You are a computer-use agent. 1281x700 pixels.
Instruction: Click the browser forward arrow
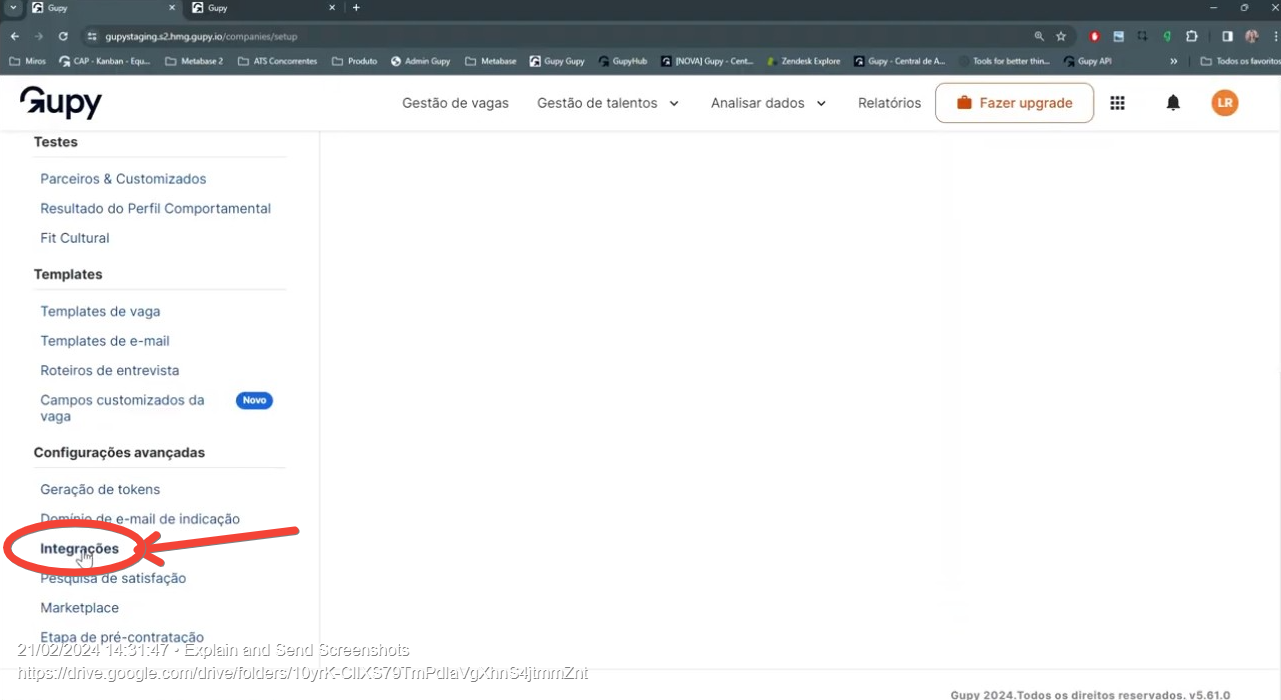tap(39, 36)
